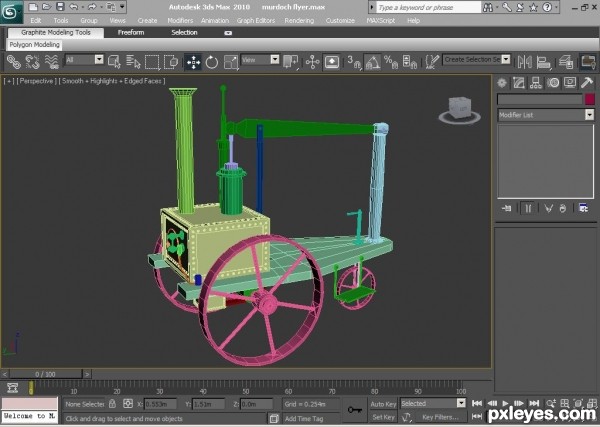Click the Polygon Modeling panel button
This screenshot has height=427, width=600.
tap(34, 45)
